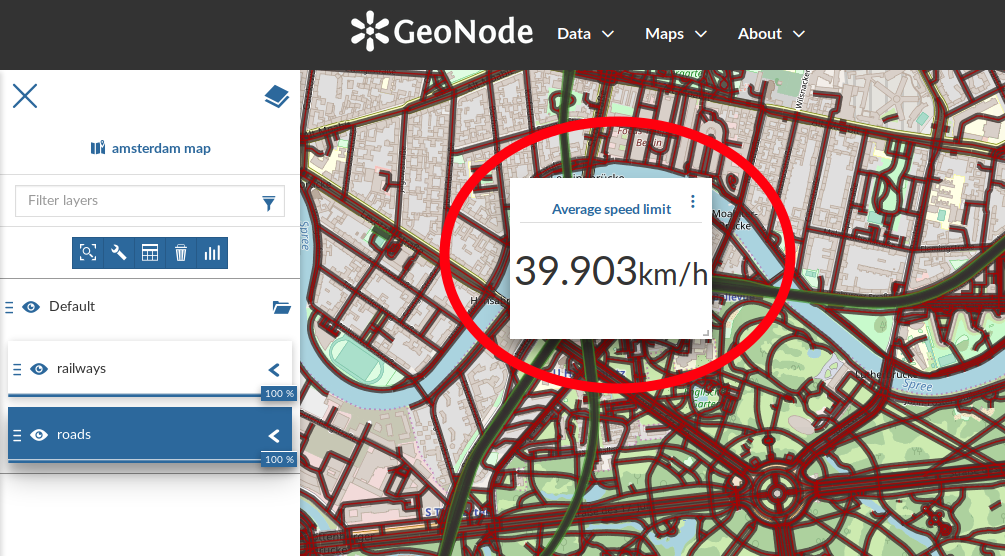This screenshot has width=1005, height=556.
Task: Click the widget resize corner handle
Action: tap(706, 333)
